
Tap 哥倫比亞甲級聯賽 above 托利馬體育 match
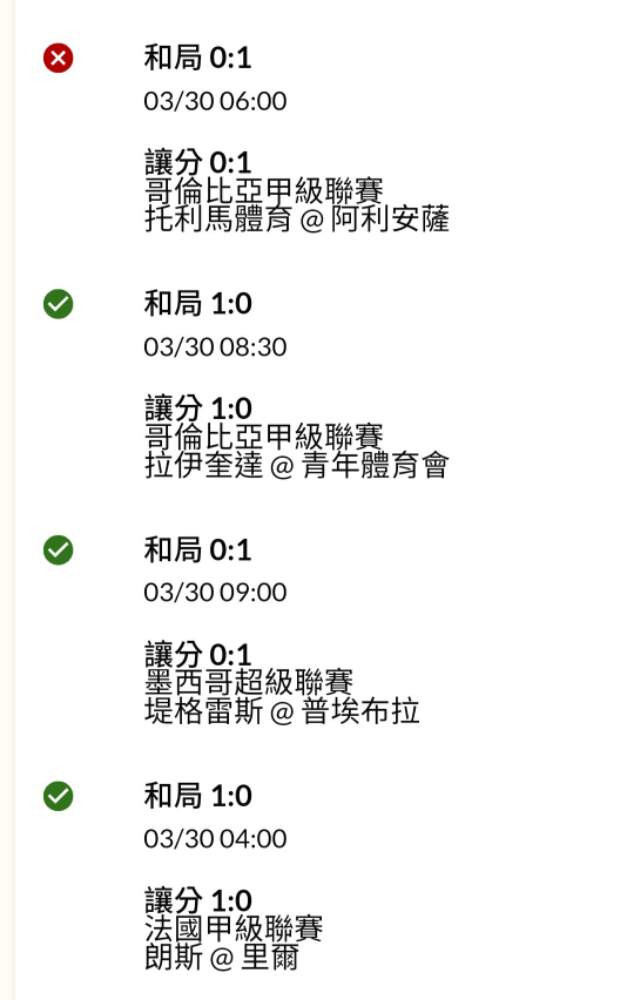264,191
